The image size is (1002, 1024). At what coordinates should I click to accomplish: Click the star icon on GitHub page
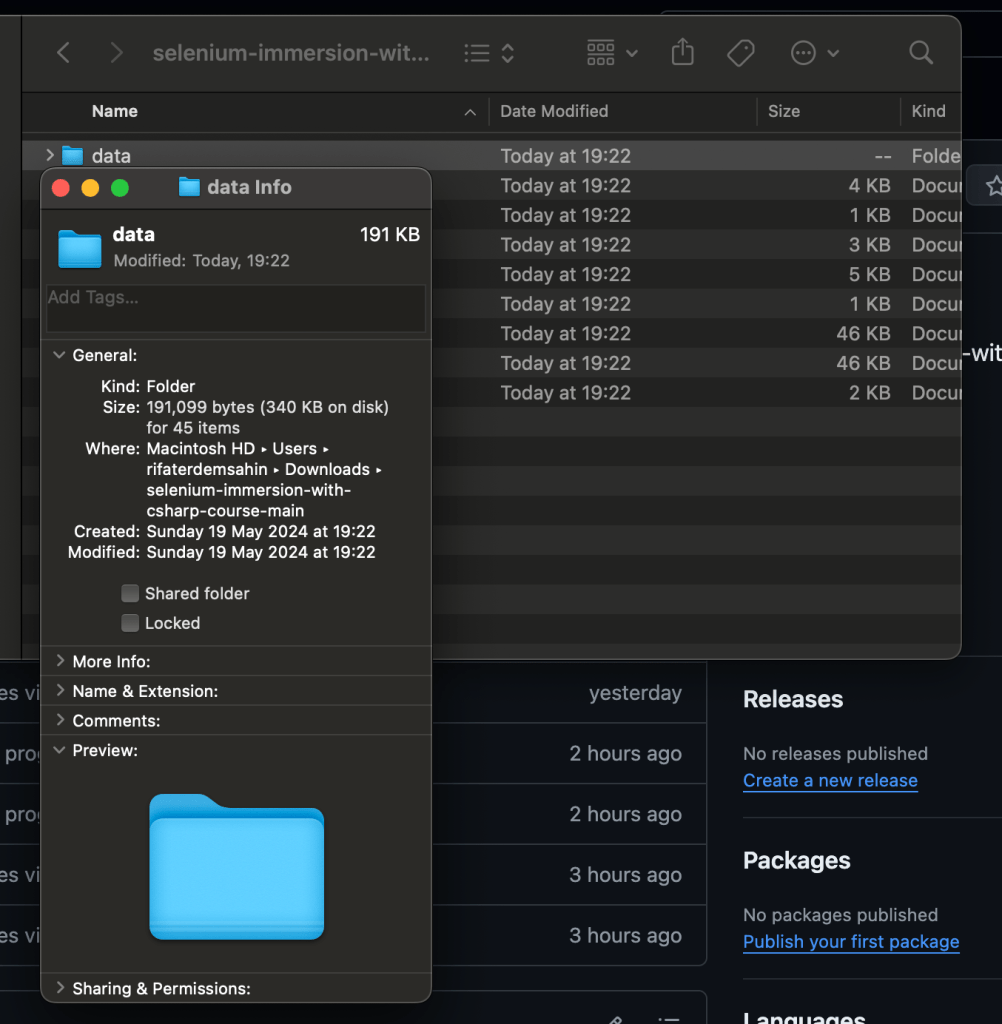point(994,186)
